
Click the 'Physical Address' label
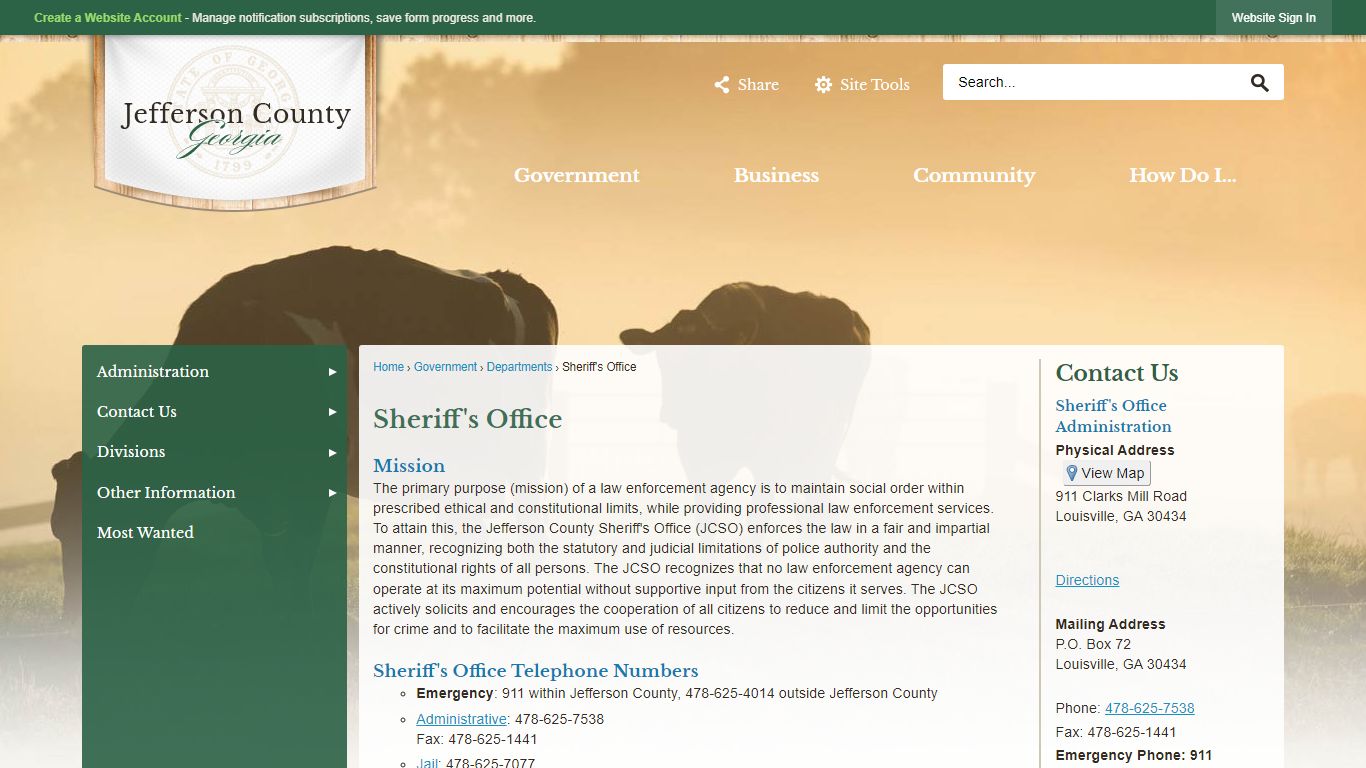click(1115, 450)
